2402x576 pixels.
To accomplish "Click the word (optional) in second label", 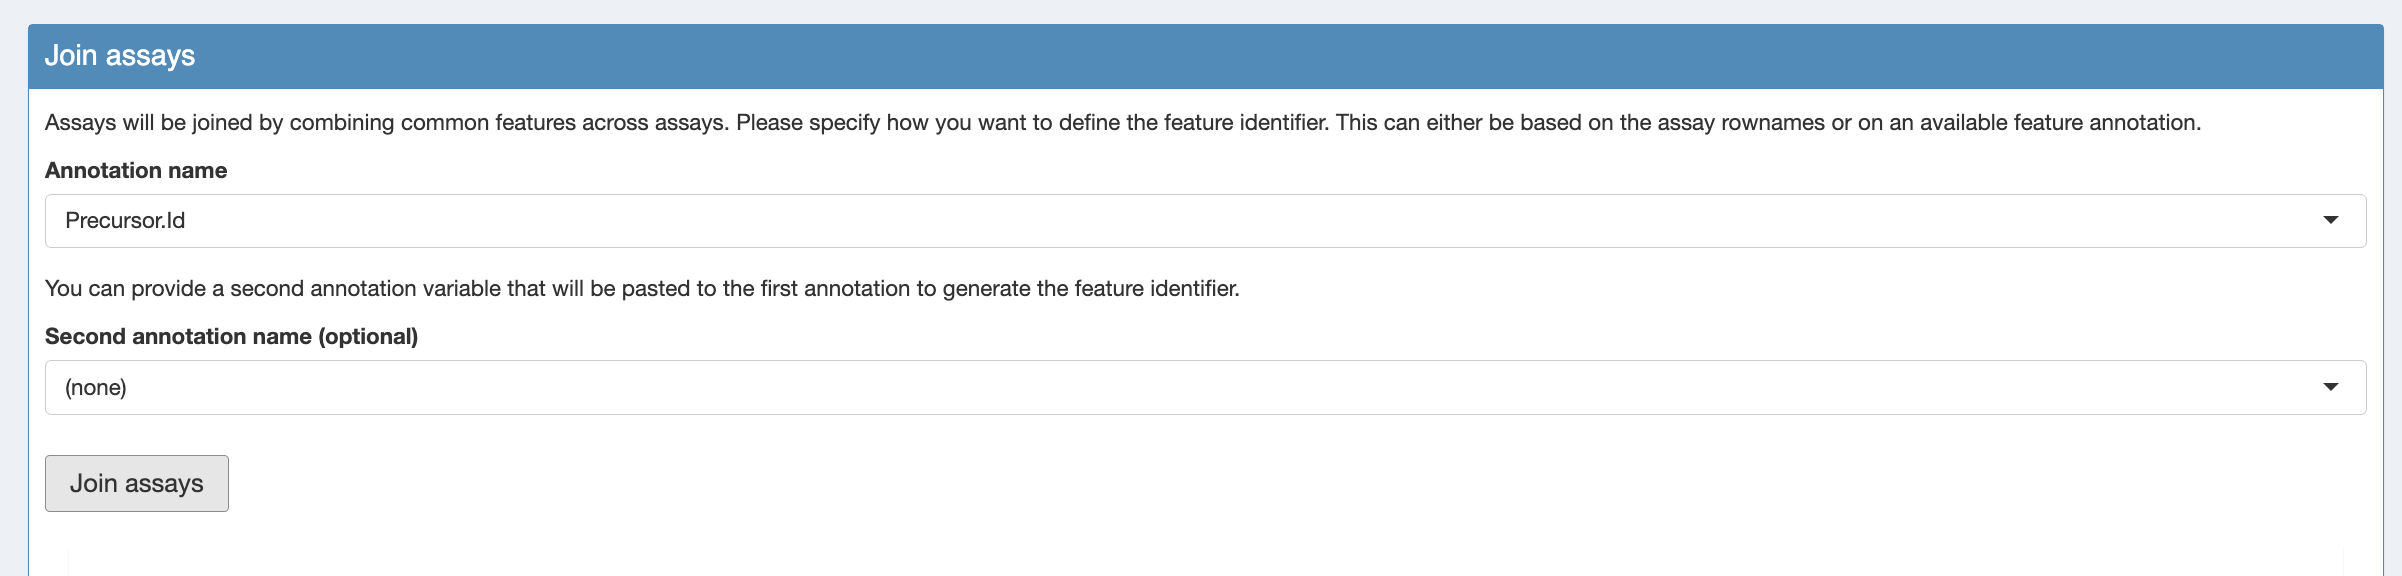I will 368,336.
